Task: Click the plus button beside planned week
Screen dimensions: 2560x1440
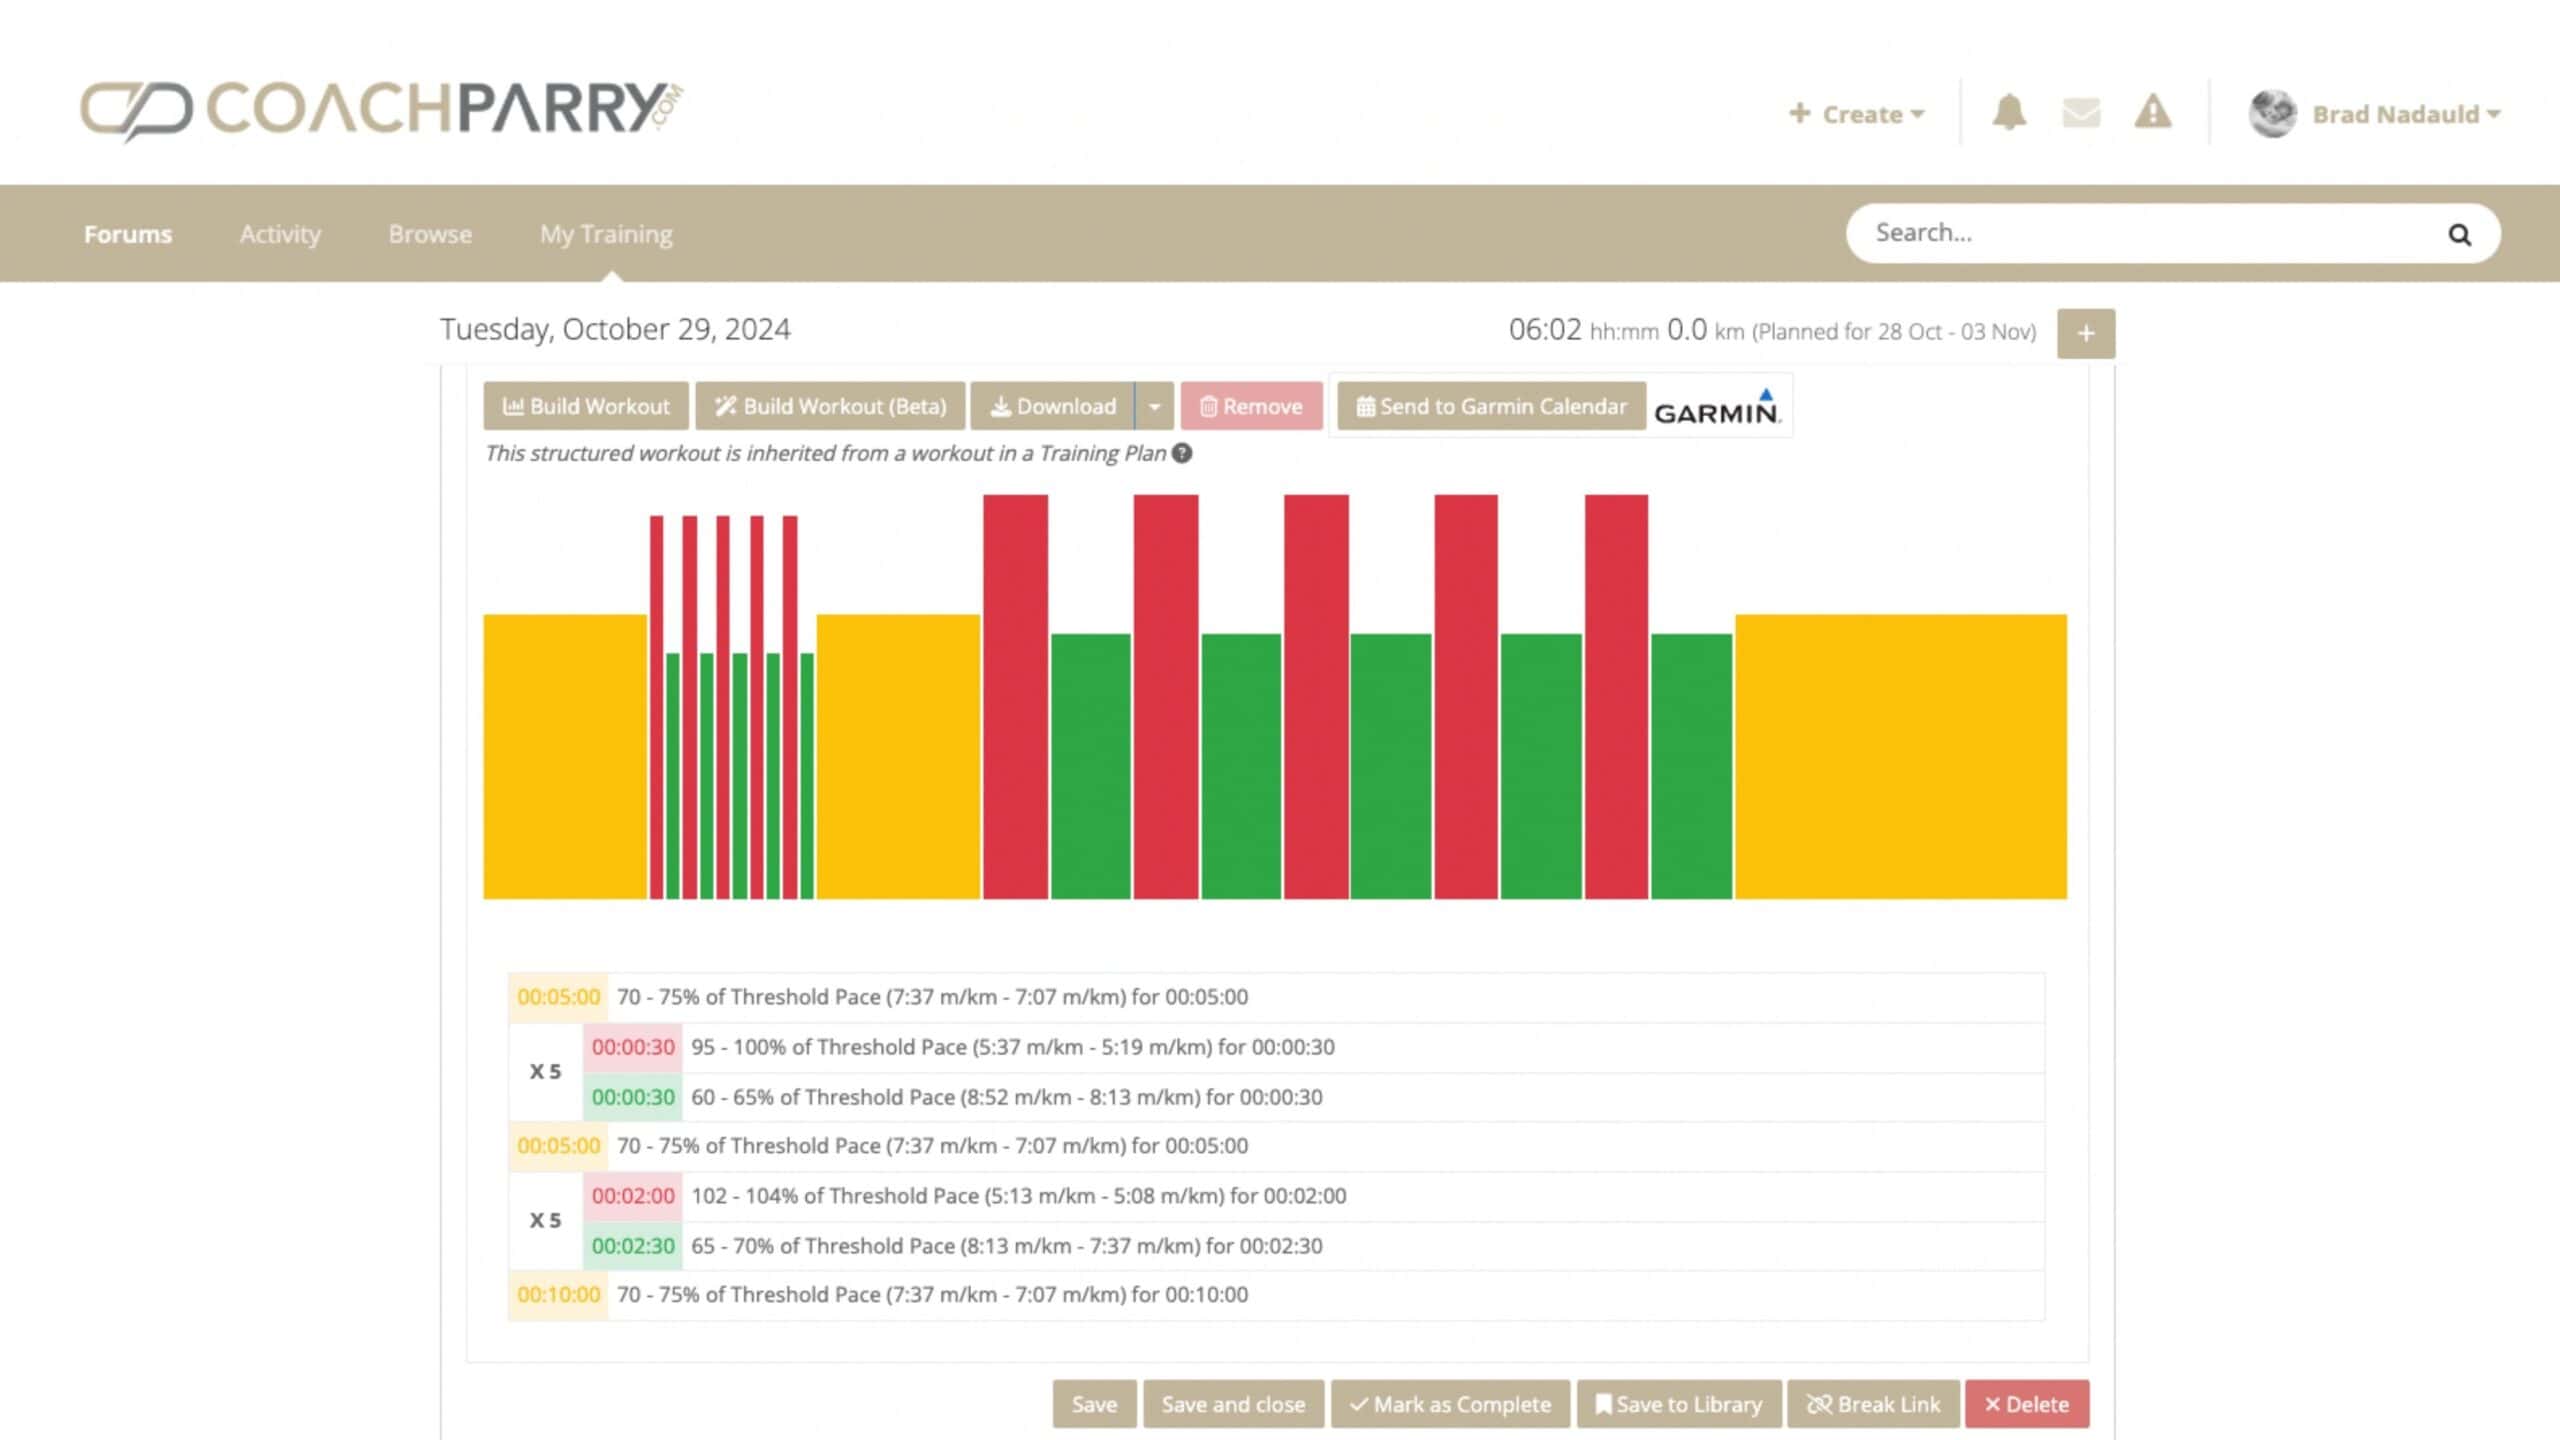Action: (2085, 333)
